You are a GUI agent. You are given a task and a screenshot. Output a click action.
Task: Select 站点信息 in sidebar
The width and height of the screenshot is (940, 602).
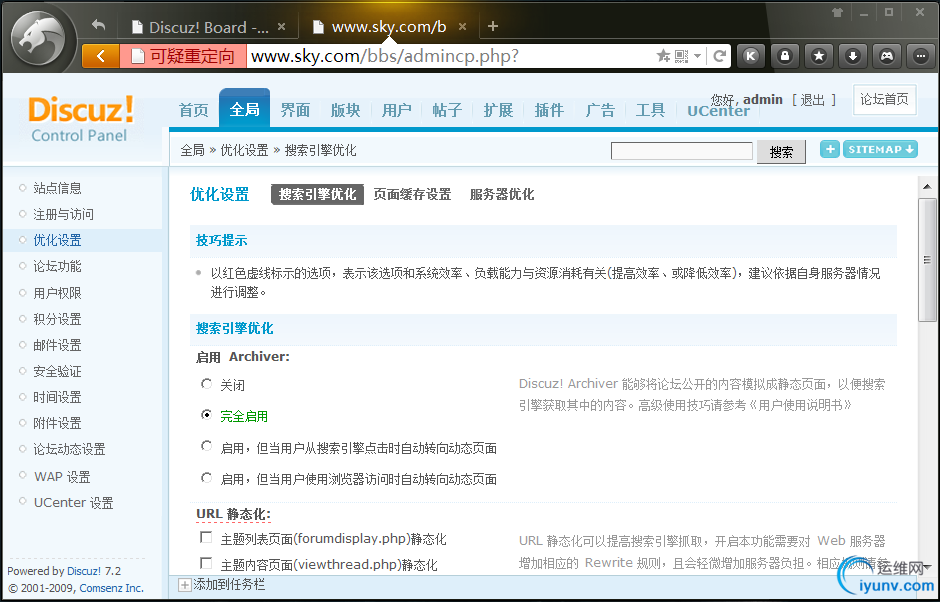[58, 188]
